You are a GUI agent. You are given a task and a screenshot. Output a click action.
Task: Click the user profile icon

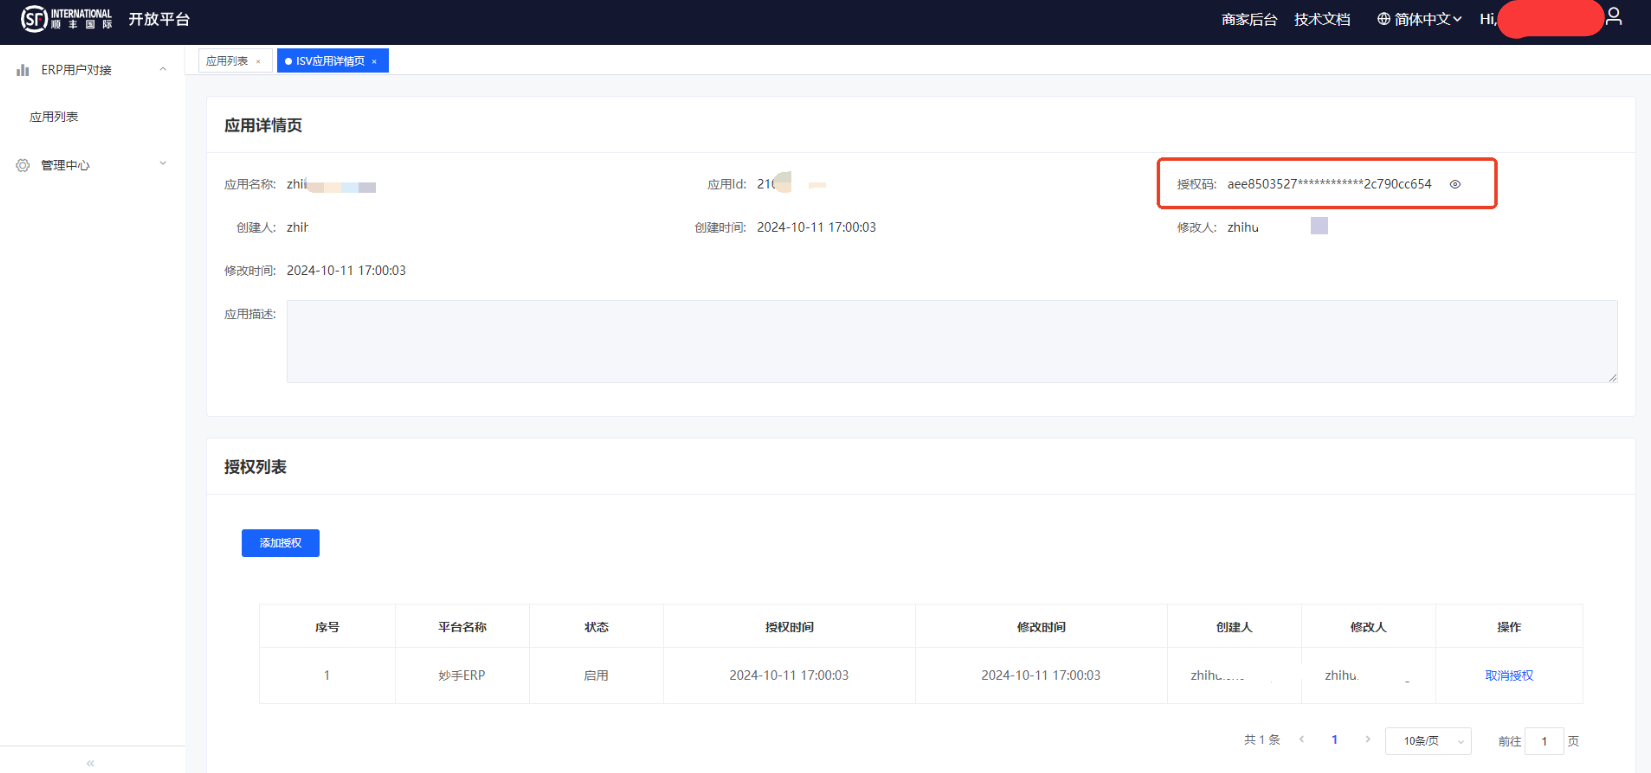pos(1613,17)
